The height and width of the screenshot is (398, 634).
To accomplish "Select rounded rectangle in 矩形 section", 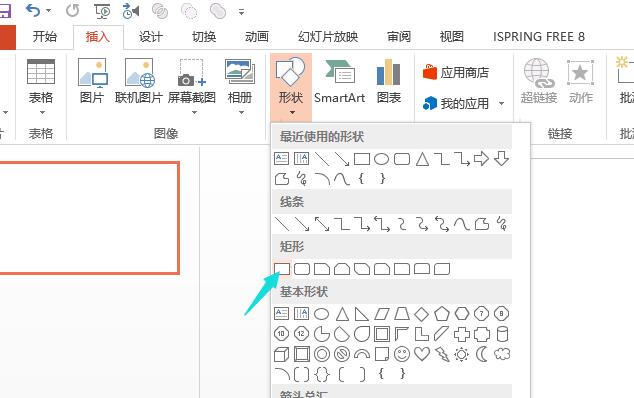I will point(302,269).
